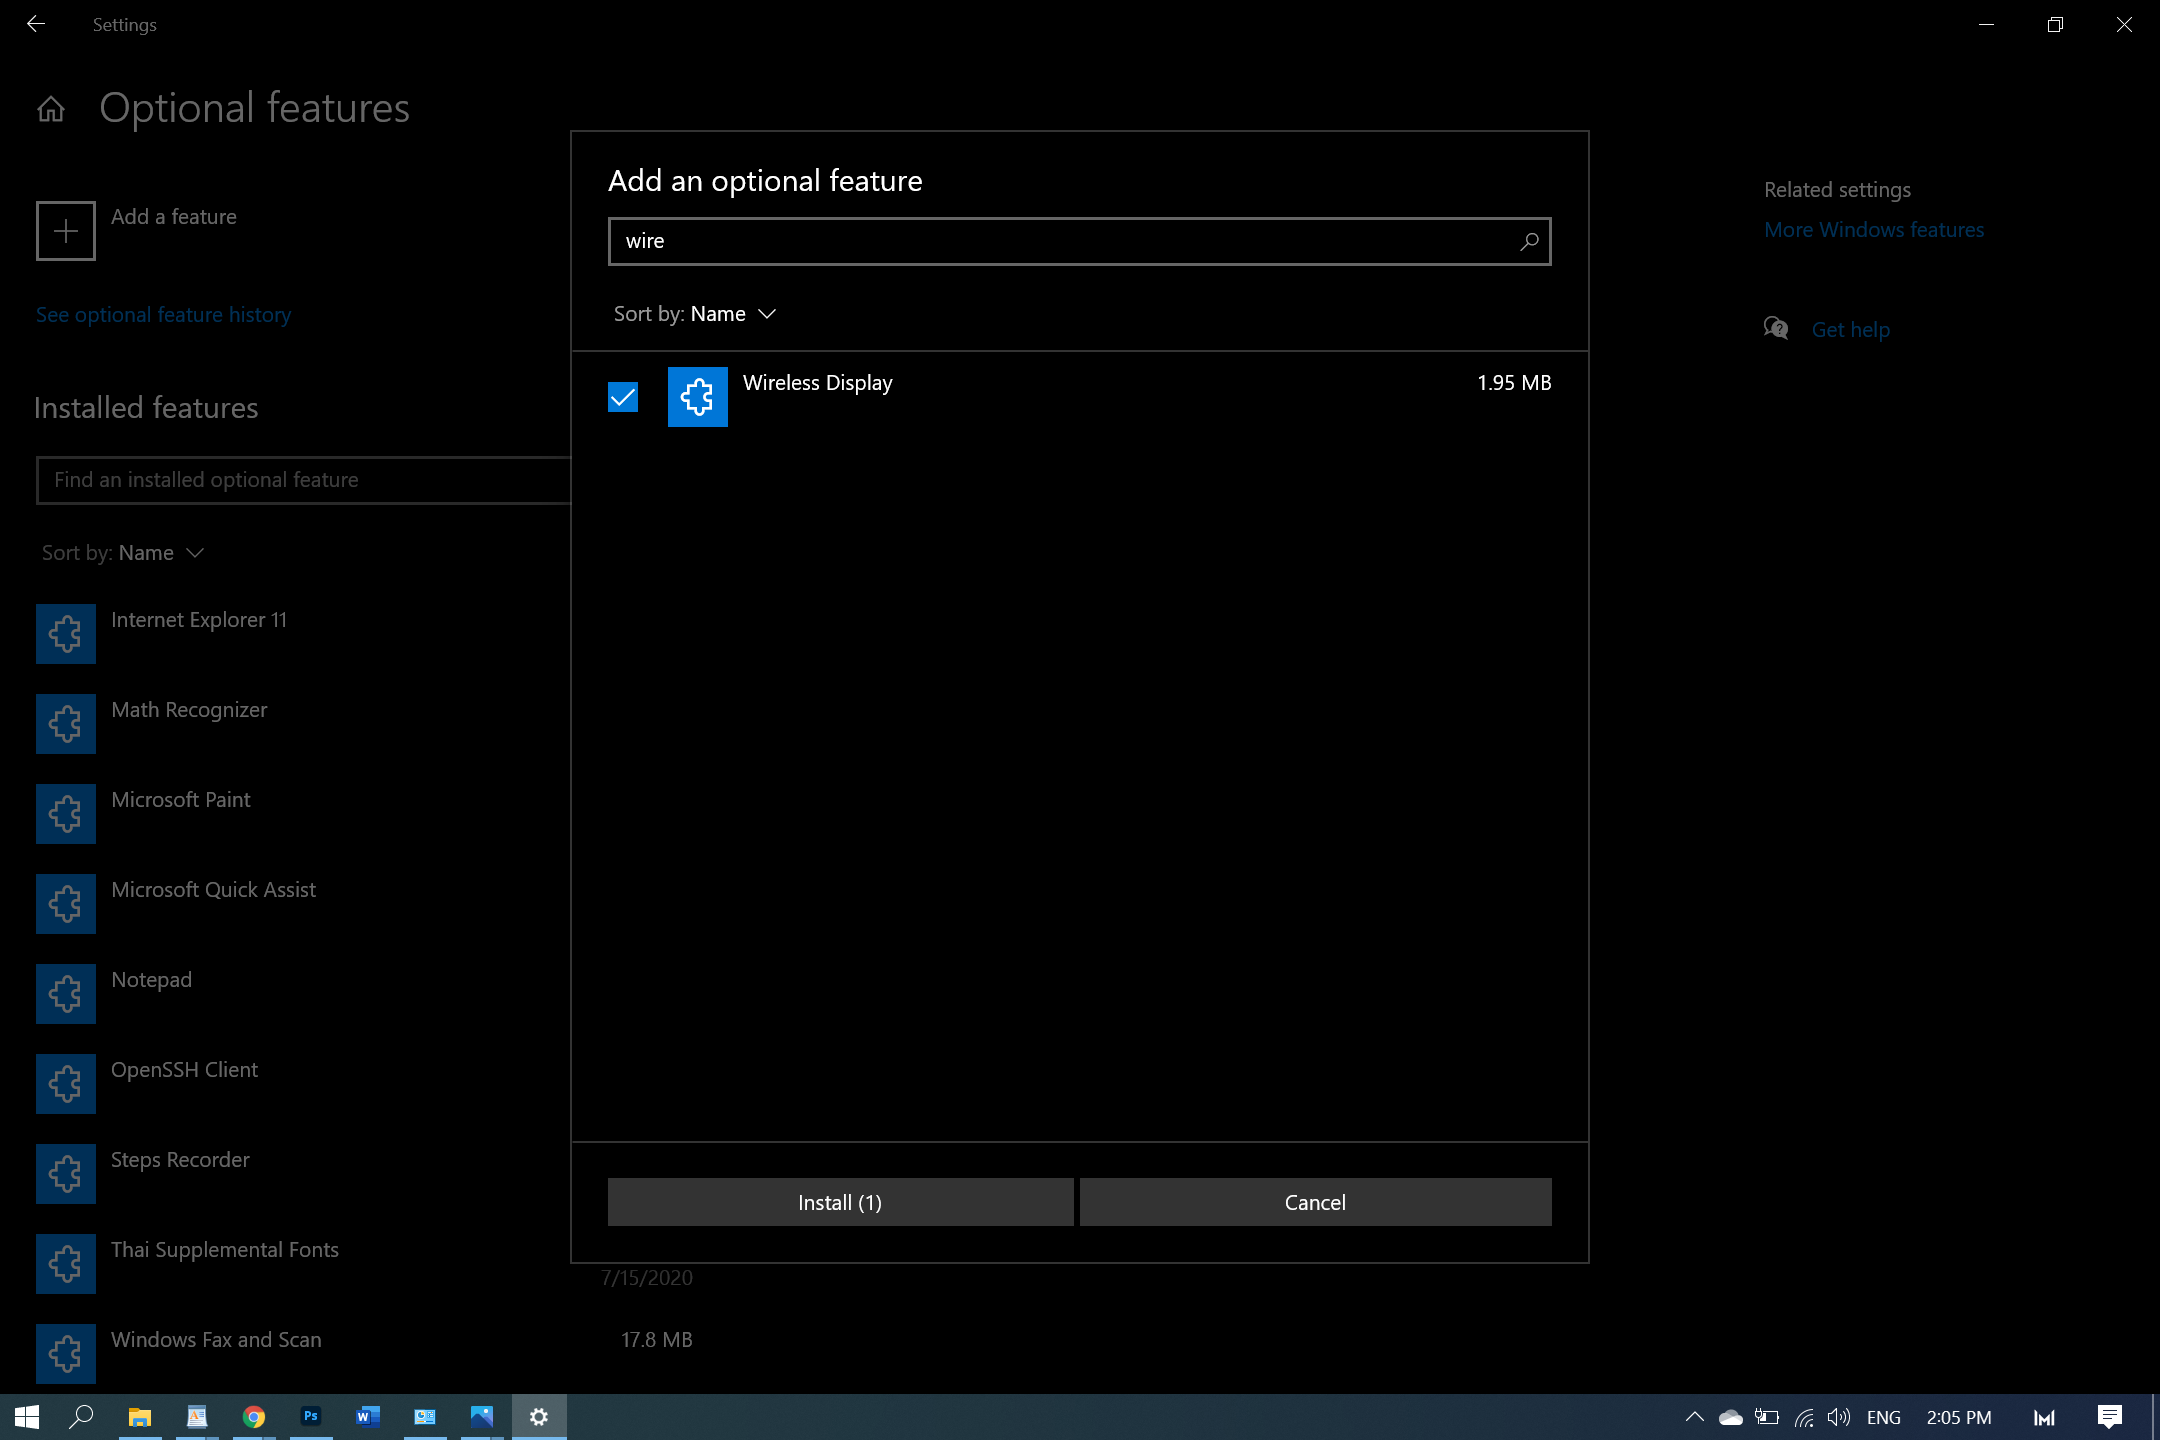Cancel the Add an optional feature dialog
The height and width of the screenshot is (1440, 2160).
(x=1315, y=1202)
